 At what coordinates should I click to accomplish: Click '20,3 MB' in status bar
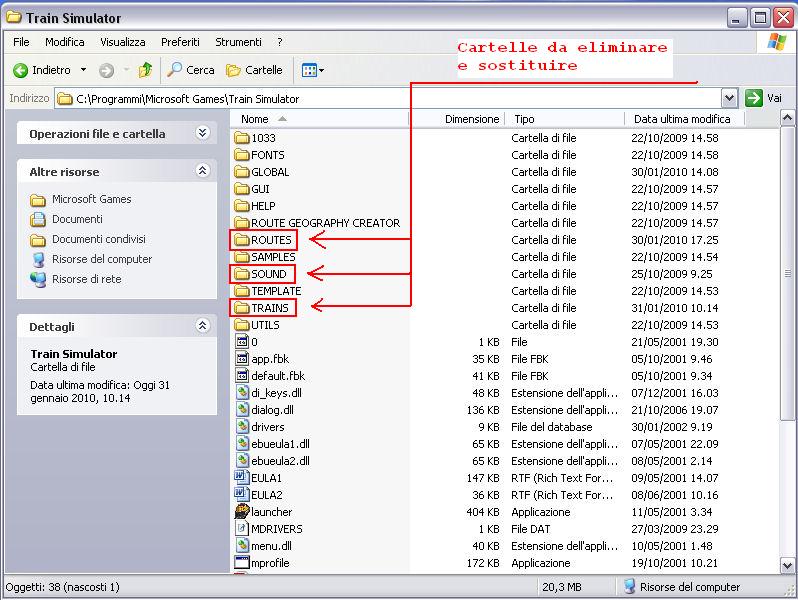pos(561,587)
